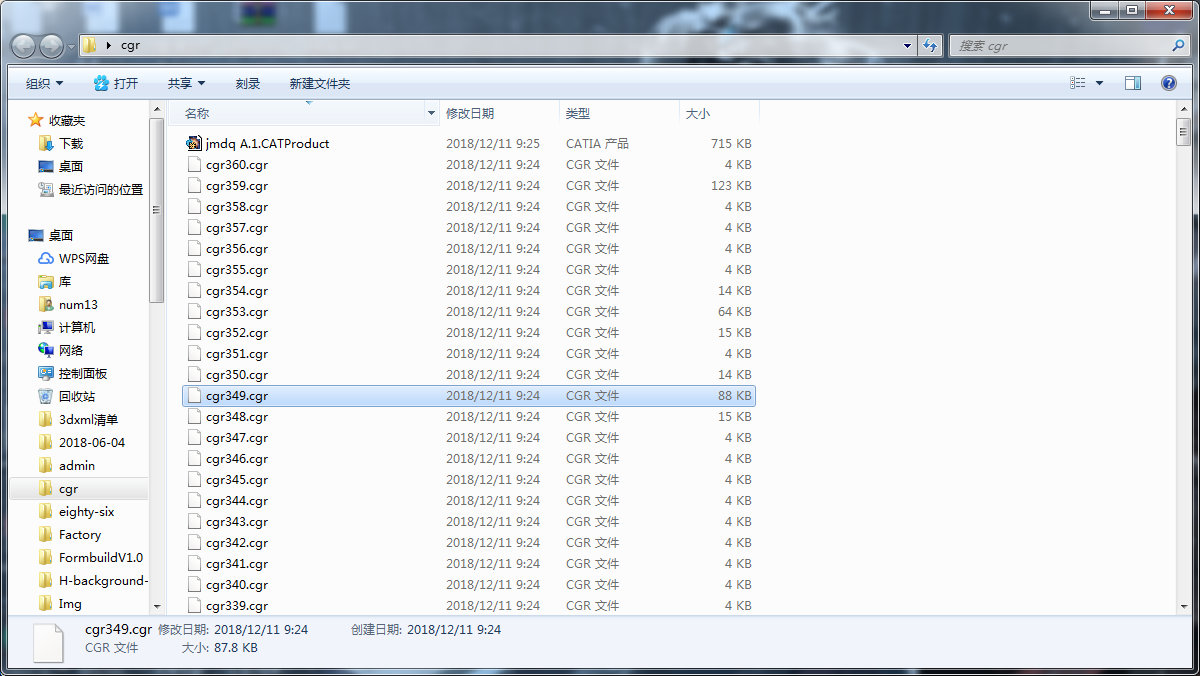1200x676 pixels.
Task: Select the file name cgr350.cgr
Action: (x=237, y=374)
